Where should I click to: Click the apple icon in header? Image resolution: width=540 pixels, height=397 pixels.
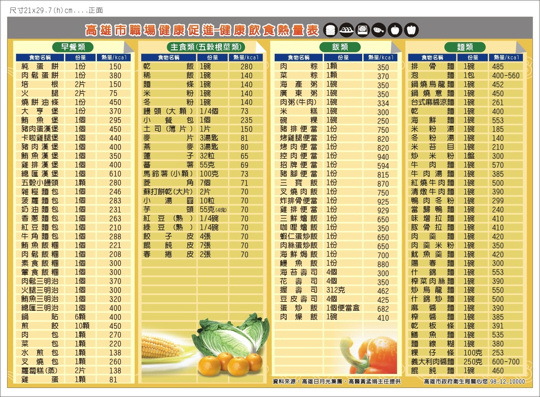coord(395,30)
